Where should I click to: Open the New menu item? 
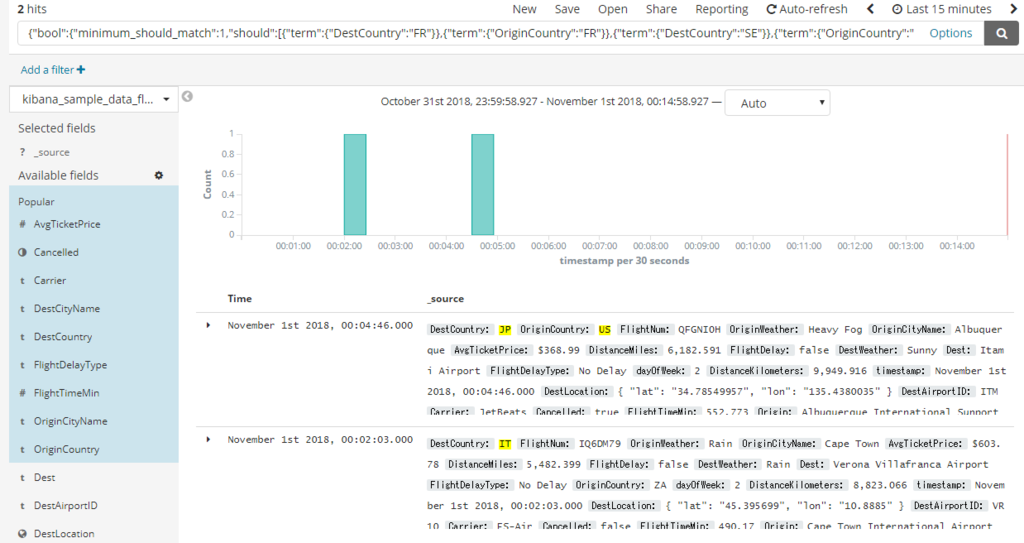click(x=524, y=9)
